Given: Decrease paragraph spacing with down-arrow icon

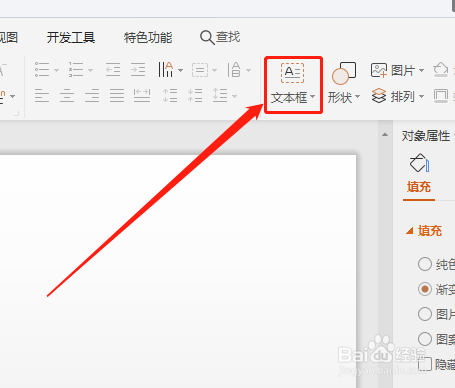Looking at the screenshot, I should click(x=195, y=96).
